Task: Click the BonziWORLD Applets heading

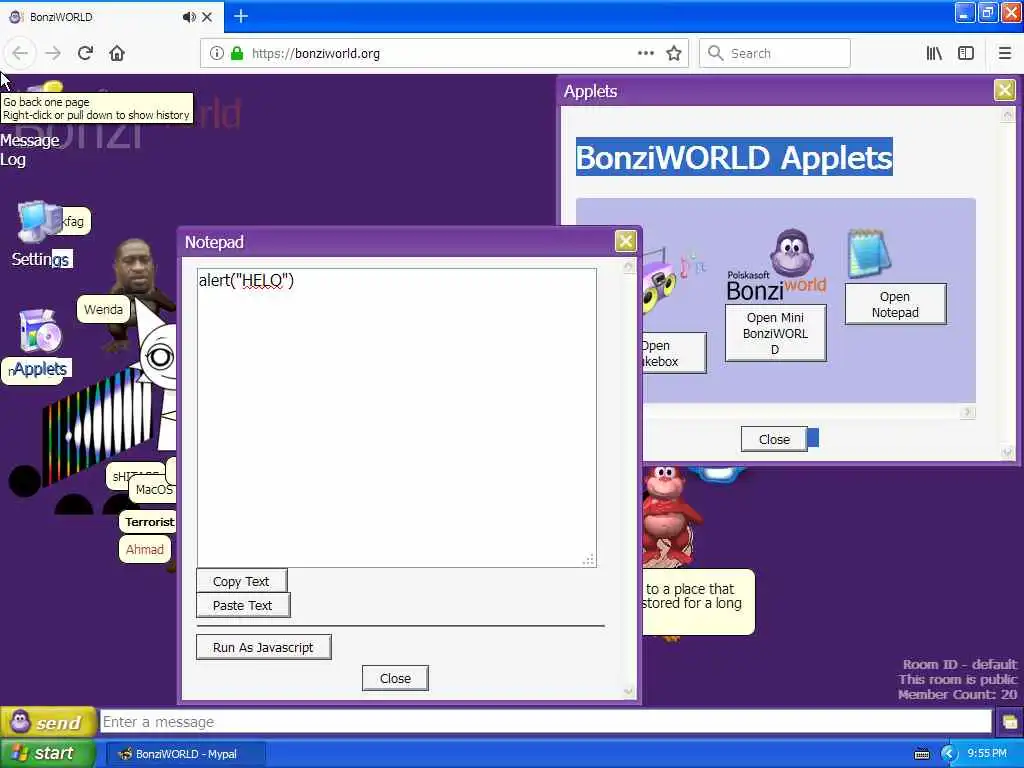Action: click(x=734, y=157)
